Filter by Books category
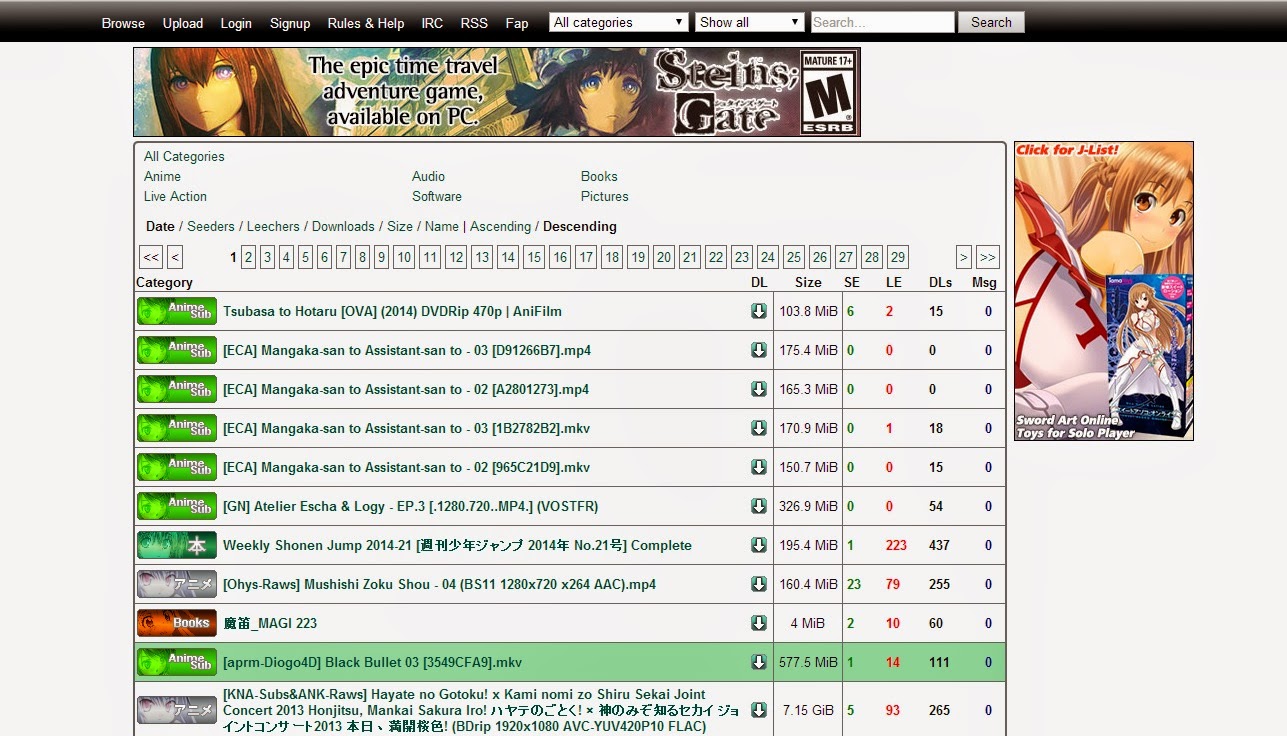 [x=599, y=176]
